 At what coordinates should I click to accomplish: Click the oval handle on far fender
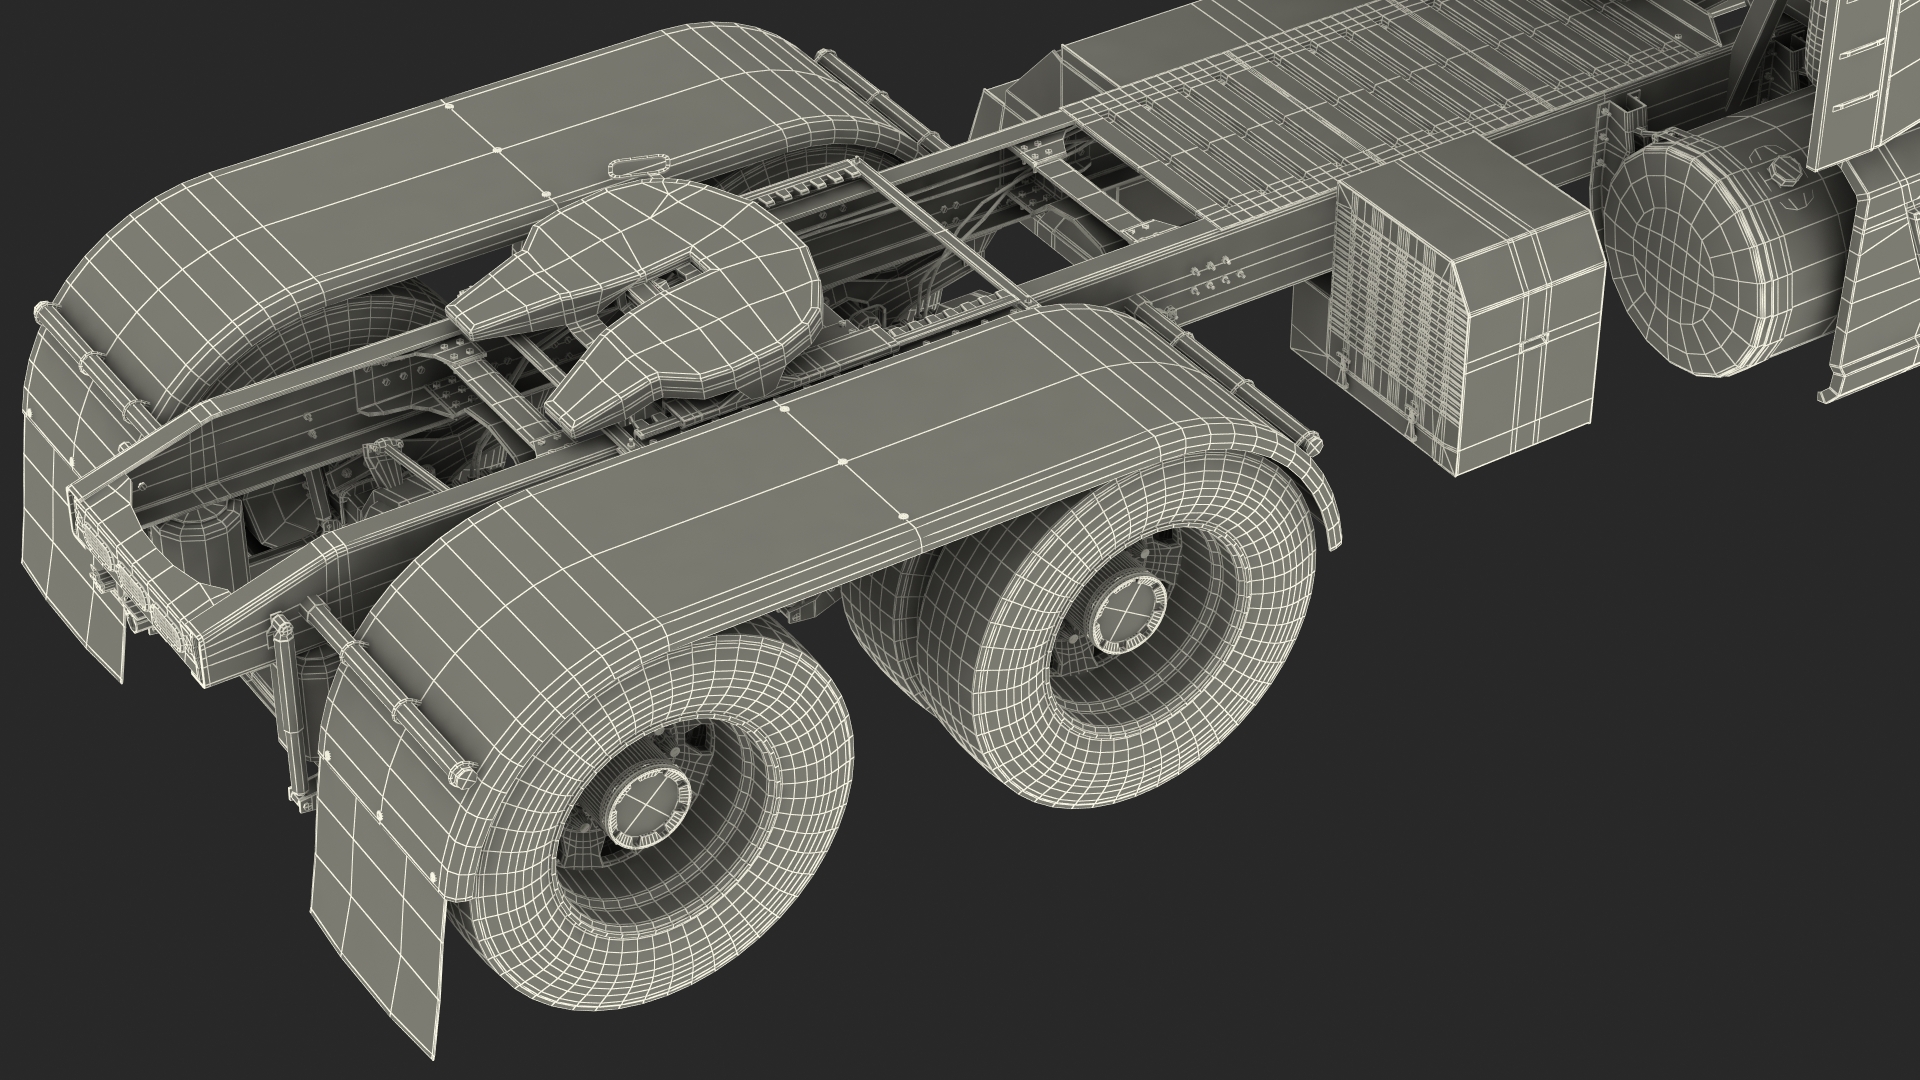[x=637, y=164]
